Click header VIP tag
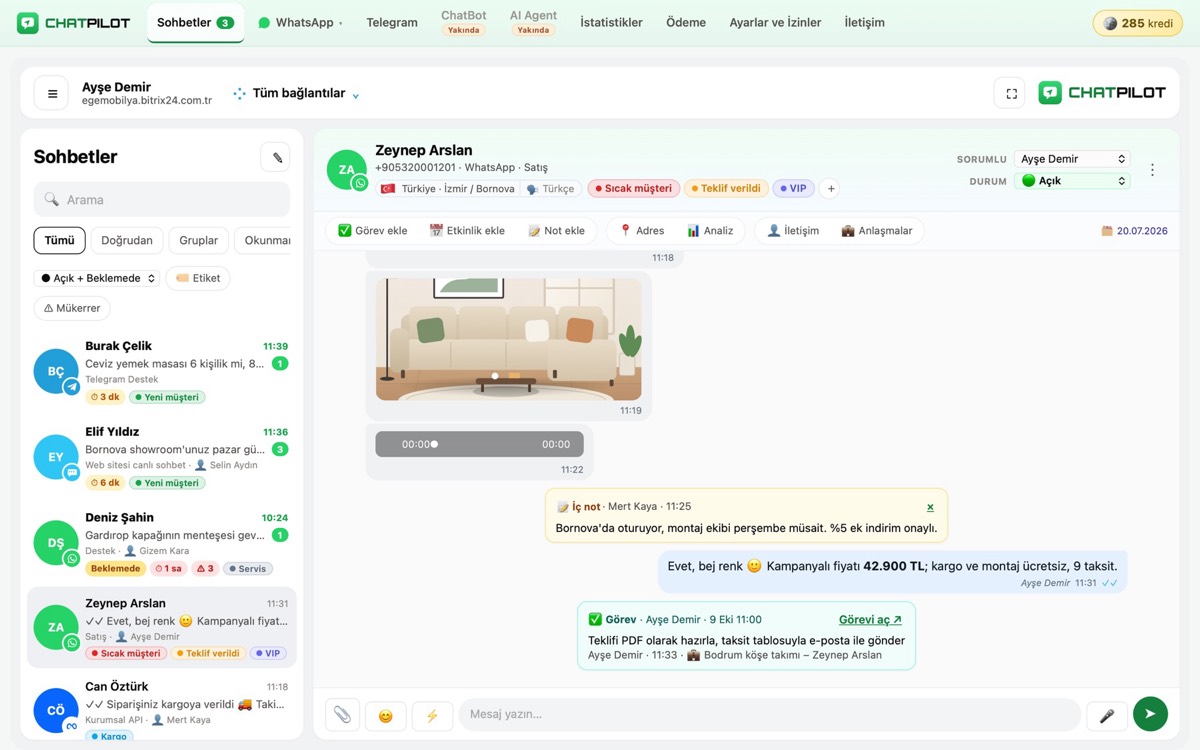This screenshot has width=1200, height=750. [793, 188]
